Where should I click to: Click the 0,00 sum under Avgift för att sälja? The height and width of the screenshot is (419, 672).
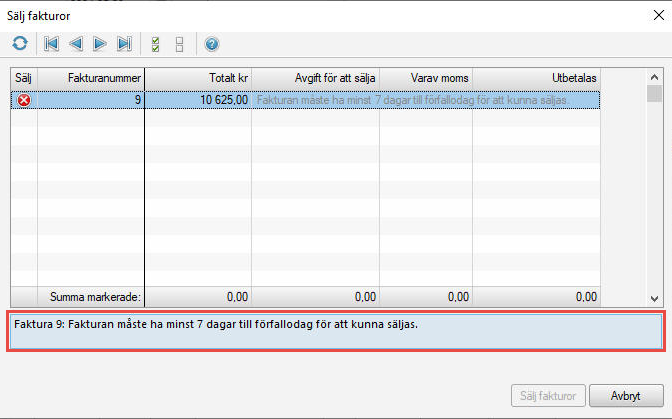click(x=365, y=297)
